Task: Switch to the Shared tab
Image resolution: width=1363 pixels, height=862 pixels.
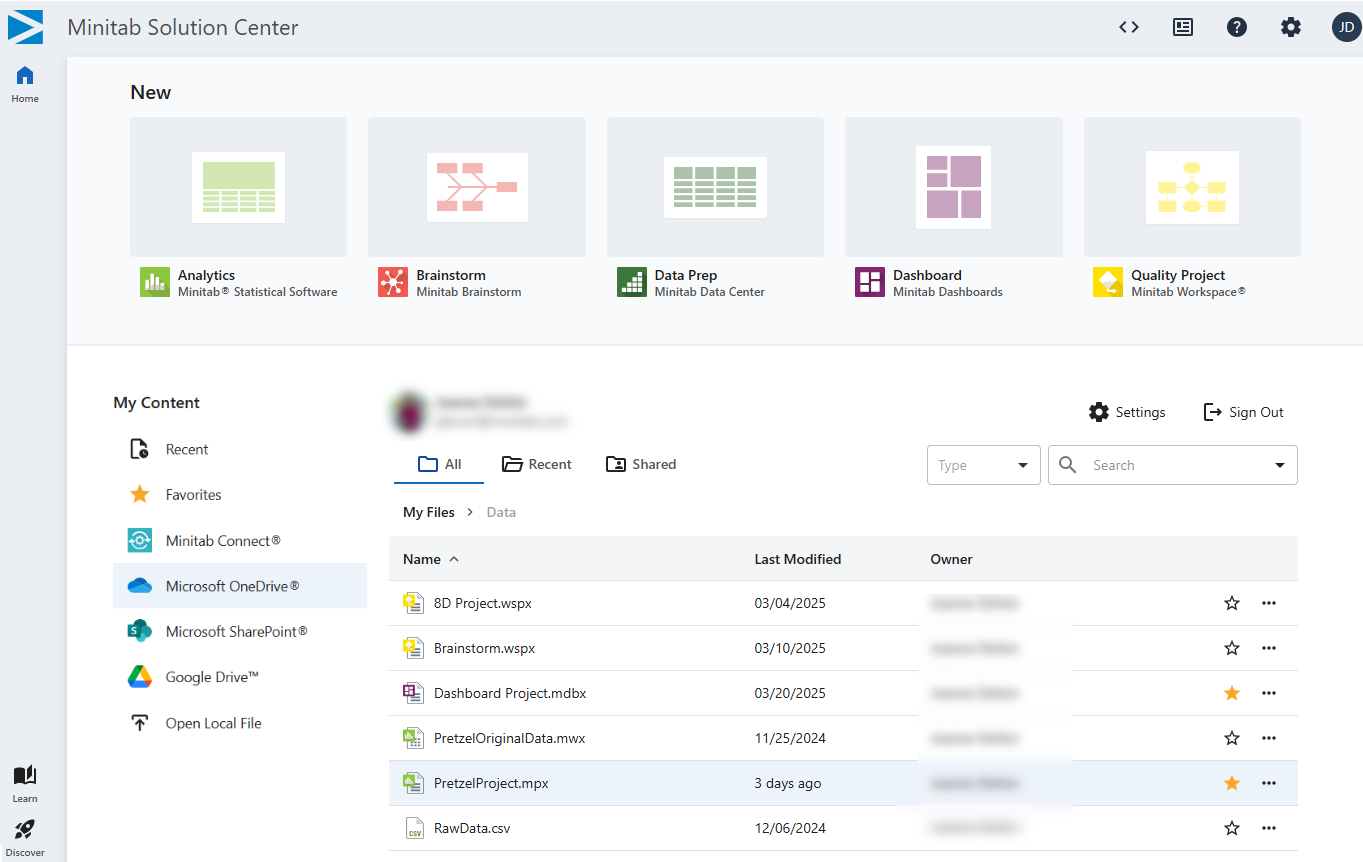Action: pos(641,464)
